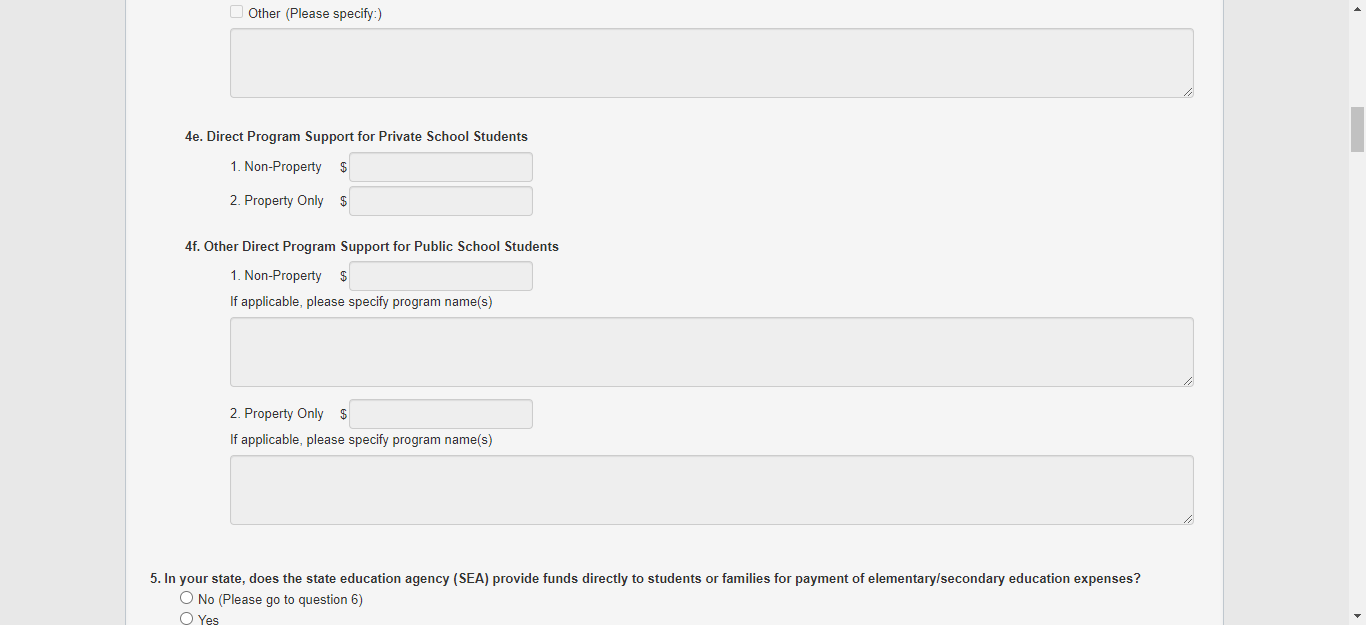
Task: Click the 4e Property Only dollar field
Action: [441, 201]
